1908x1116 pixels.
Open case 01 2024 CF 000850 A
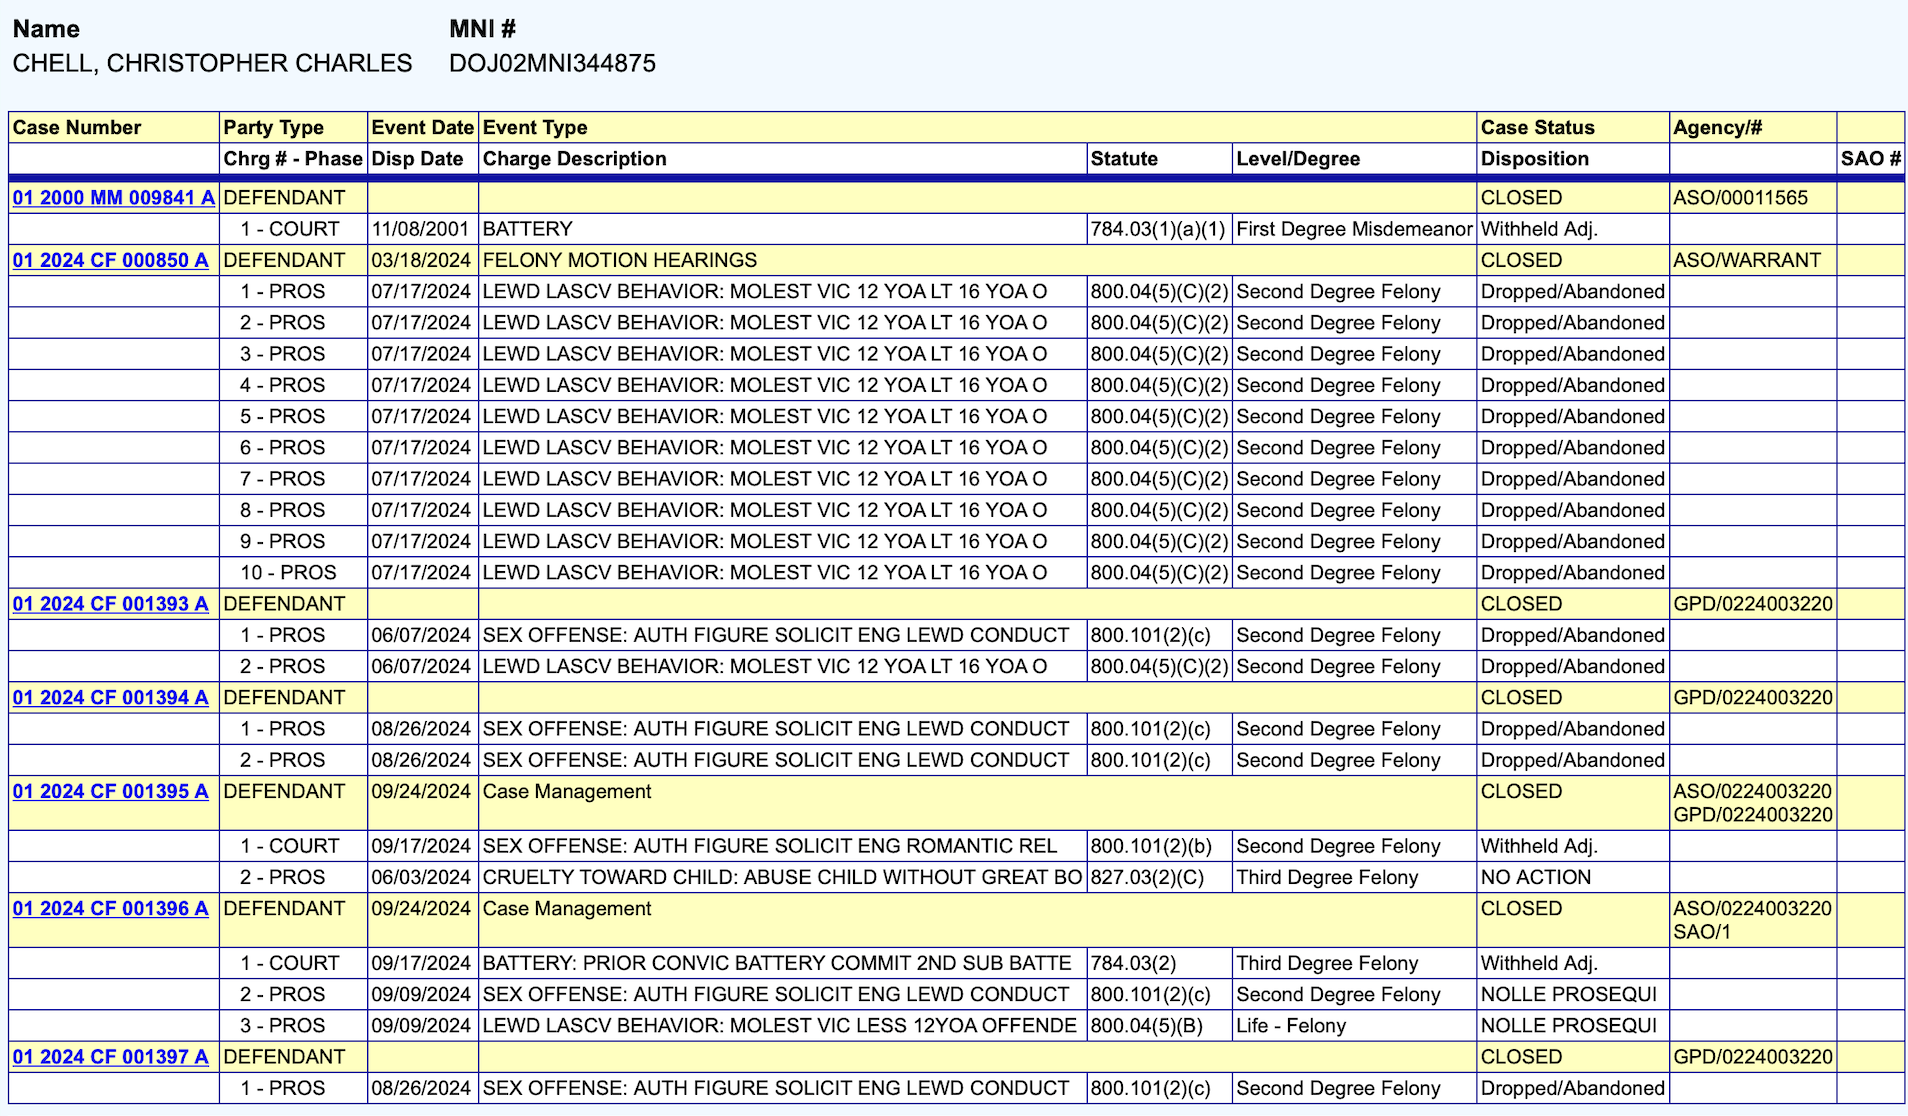tap(110, 260)
